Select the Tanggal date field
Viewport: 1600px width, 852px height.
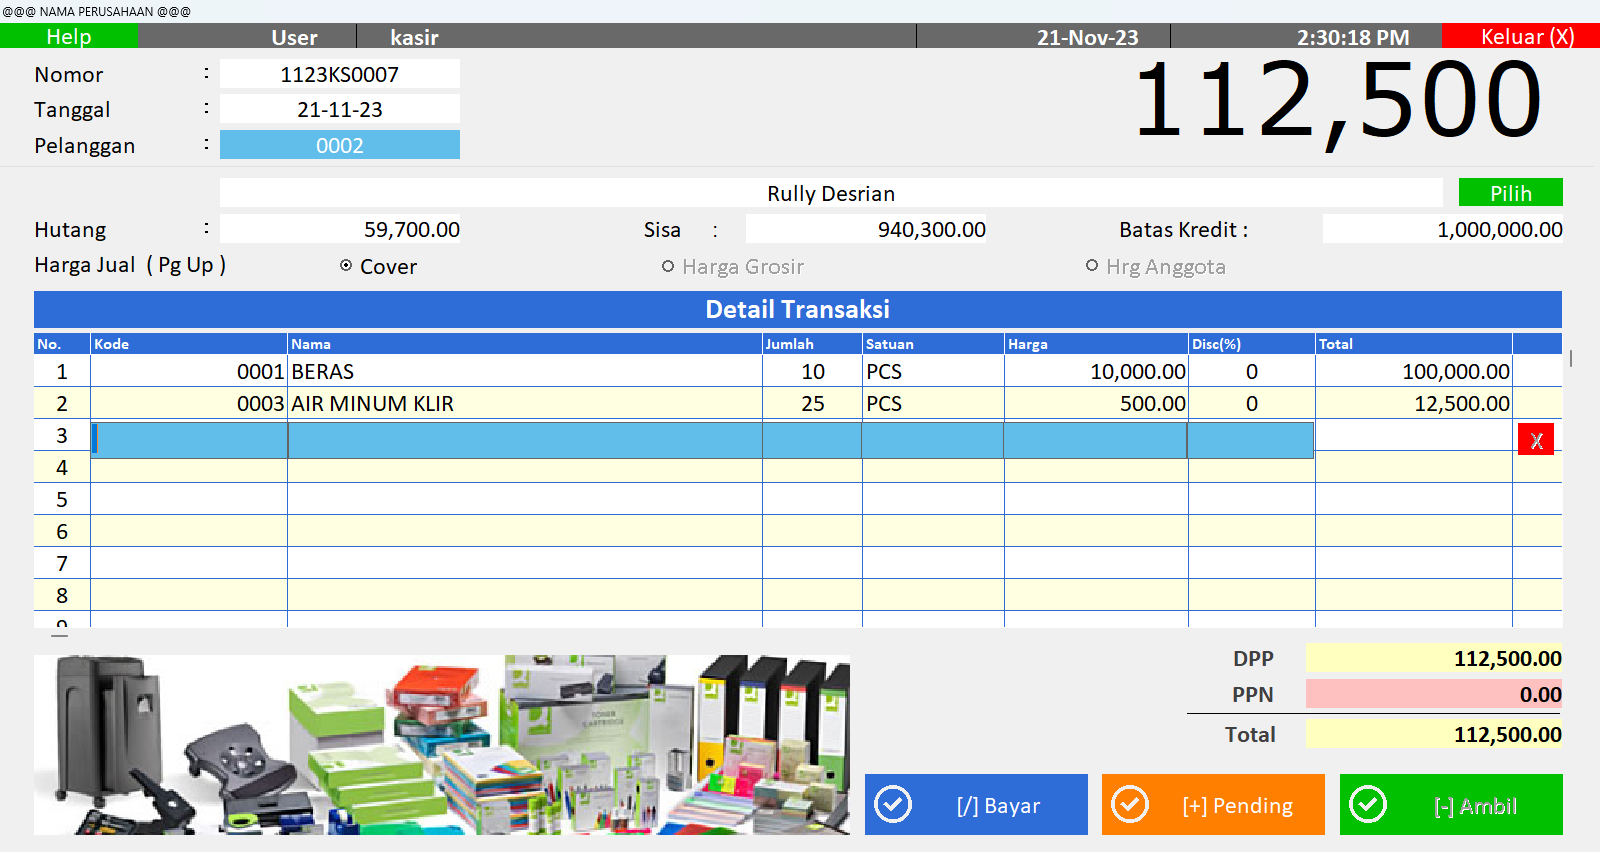tap(339, 110)
